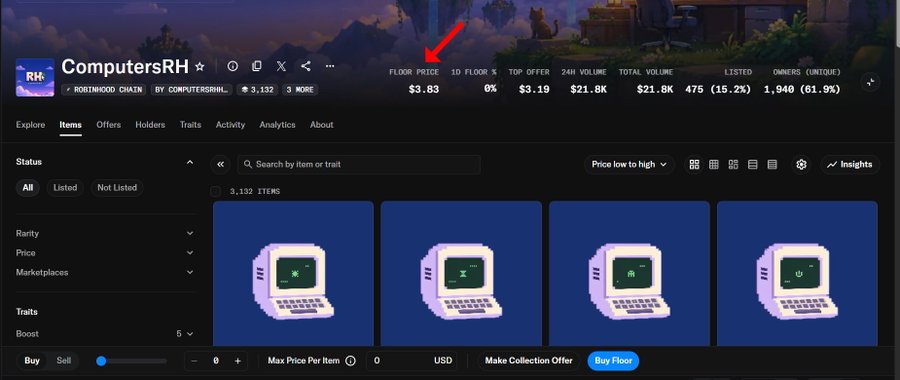Image resolution: width=900 pixels, height=380 pixels.
Task: Open the Offers tab
Action: pos(108,125)
